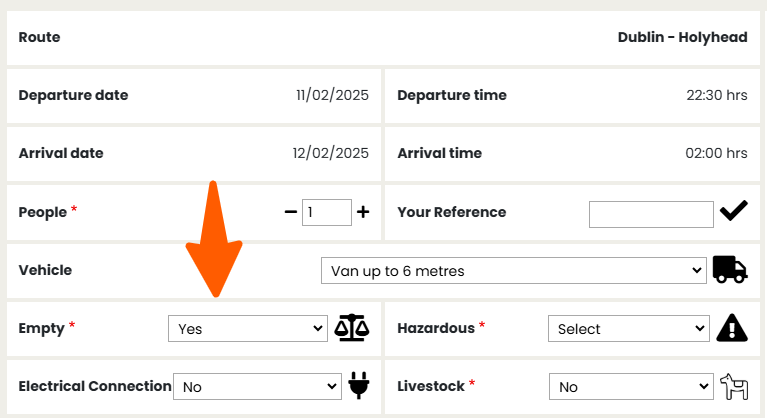Click the arrival date 12/02/2025
The image size is (767, 418).
click(331, 153)
